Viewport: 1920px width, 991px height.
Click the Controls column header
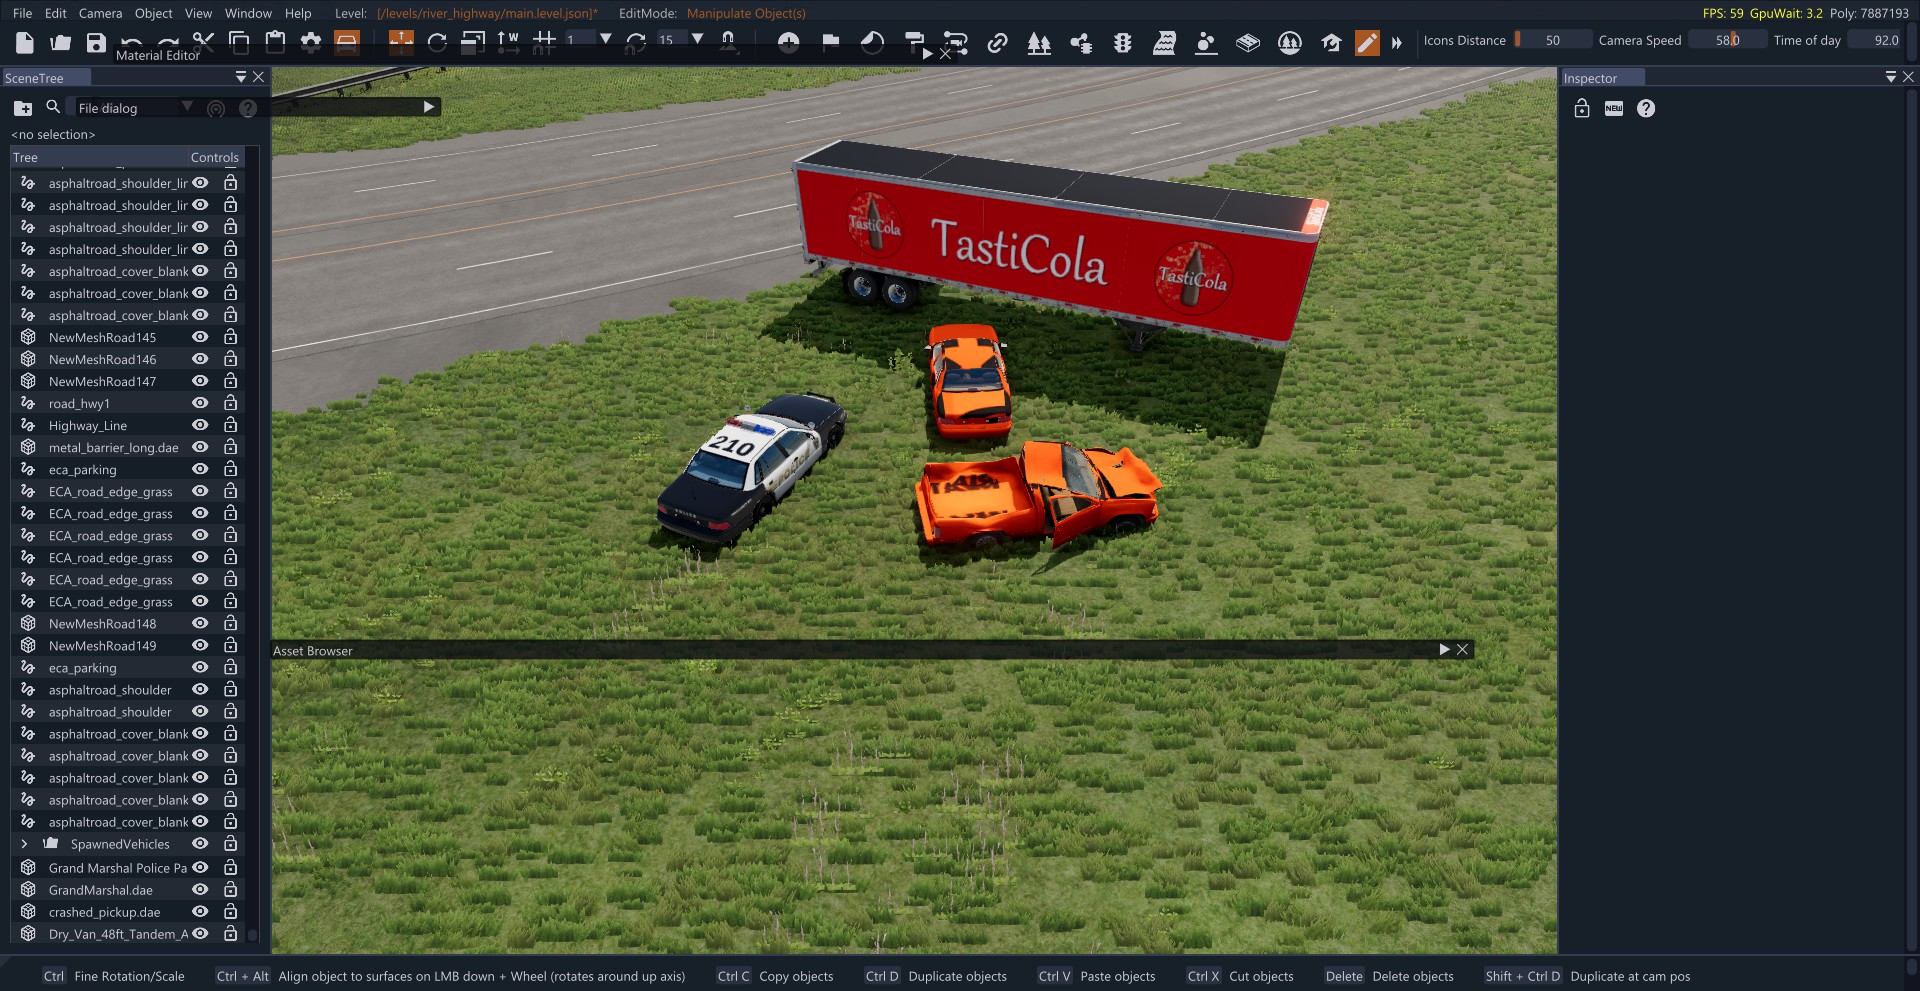pyautogui.click(x=214, y=157)
